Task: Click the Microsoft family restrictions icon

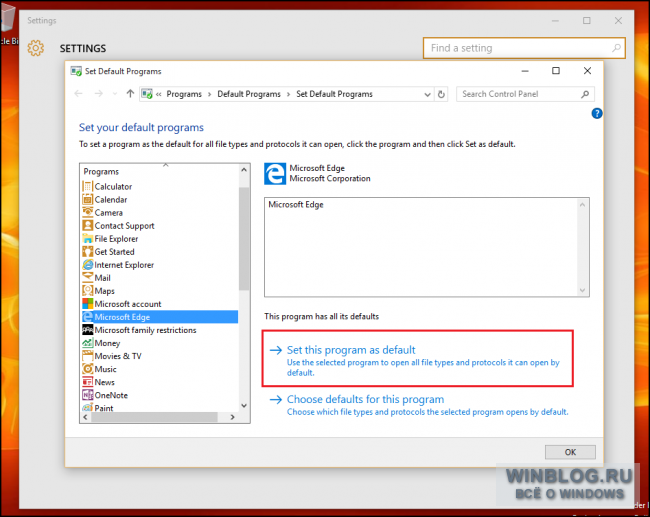Action: [87, 330]
